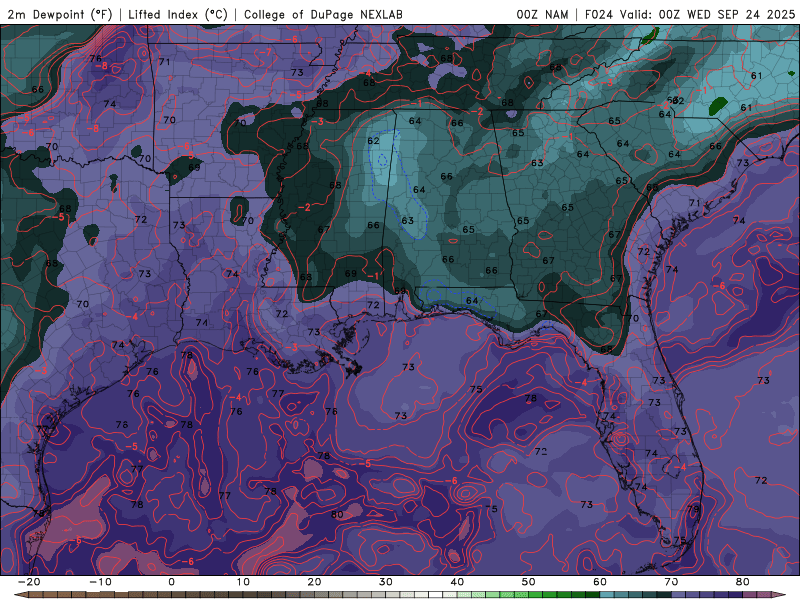Image resolution: width=800 pixels, height=600 pixels.
Task: Click the 30 label on the color scale
Action: tap(386, 582)
